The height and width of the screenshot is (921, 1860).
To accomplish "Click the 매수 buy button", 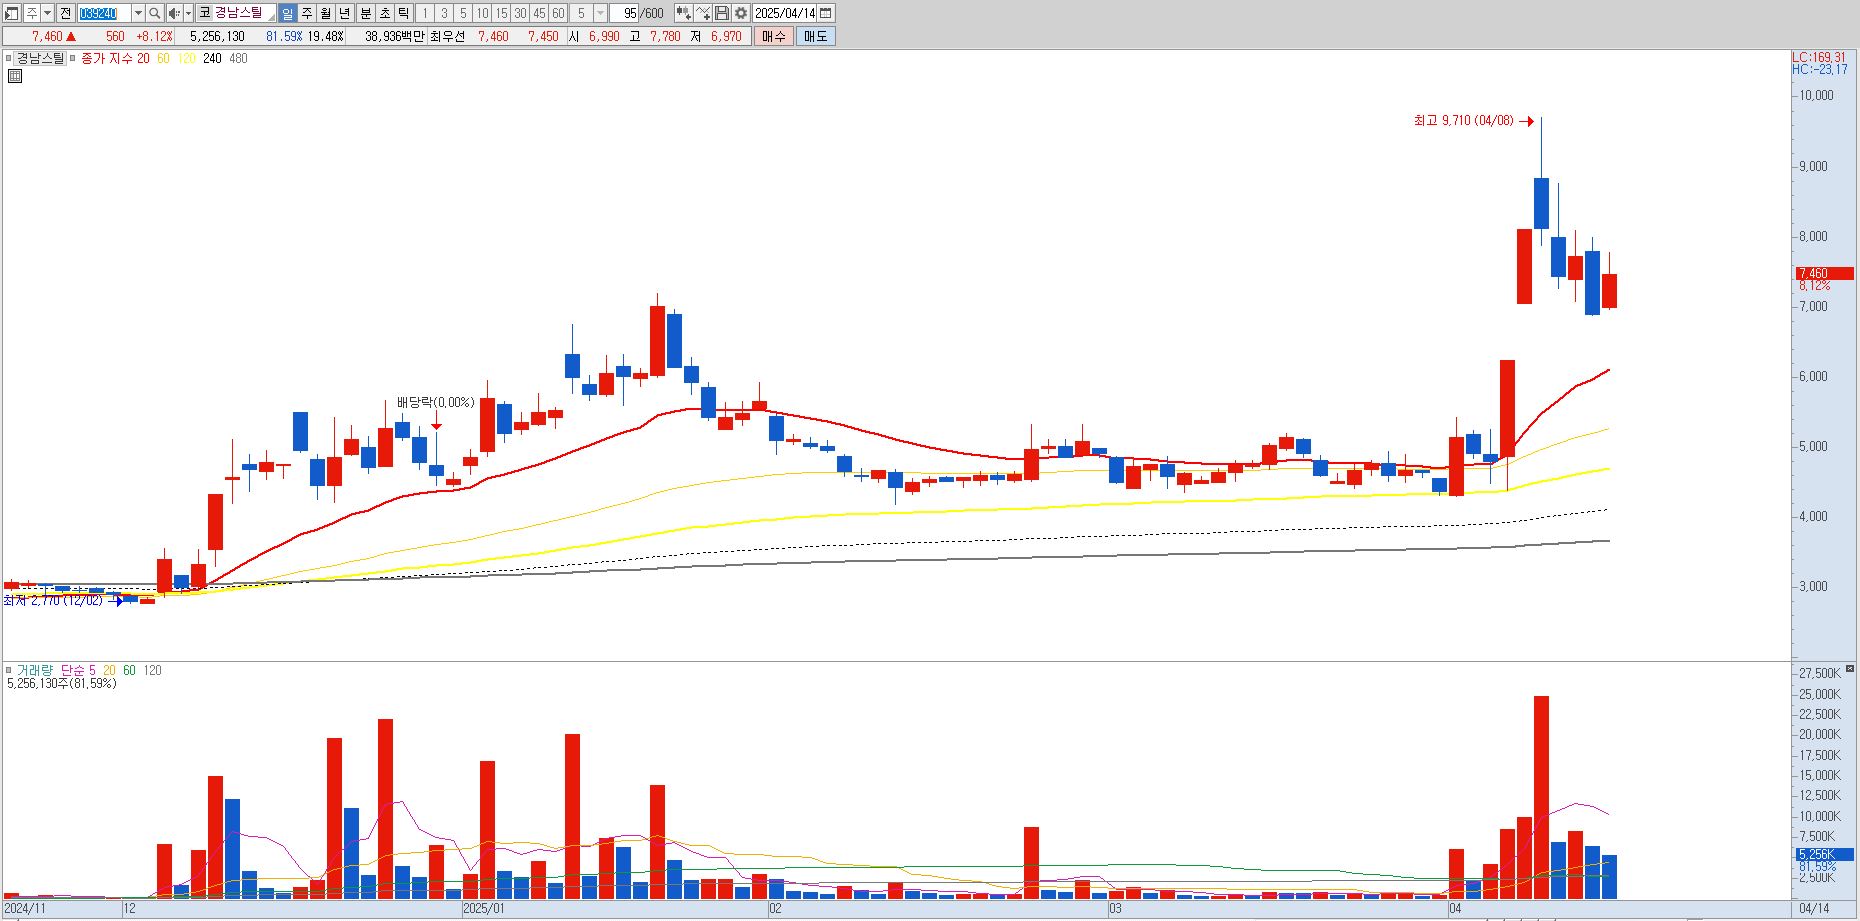I will pos(773,36).
